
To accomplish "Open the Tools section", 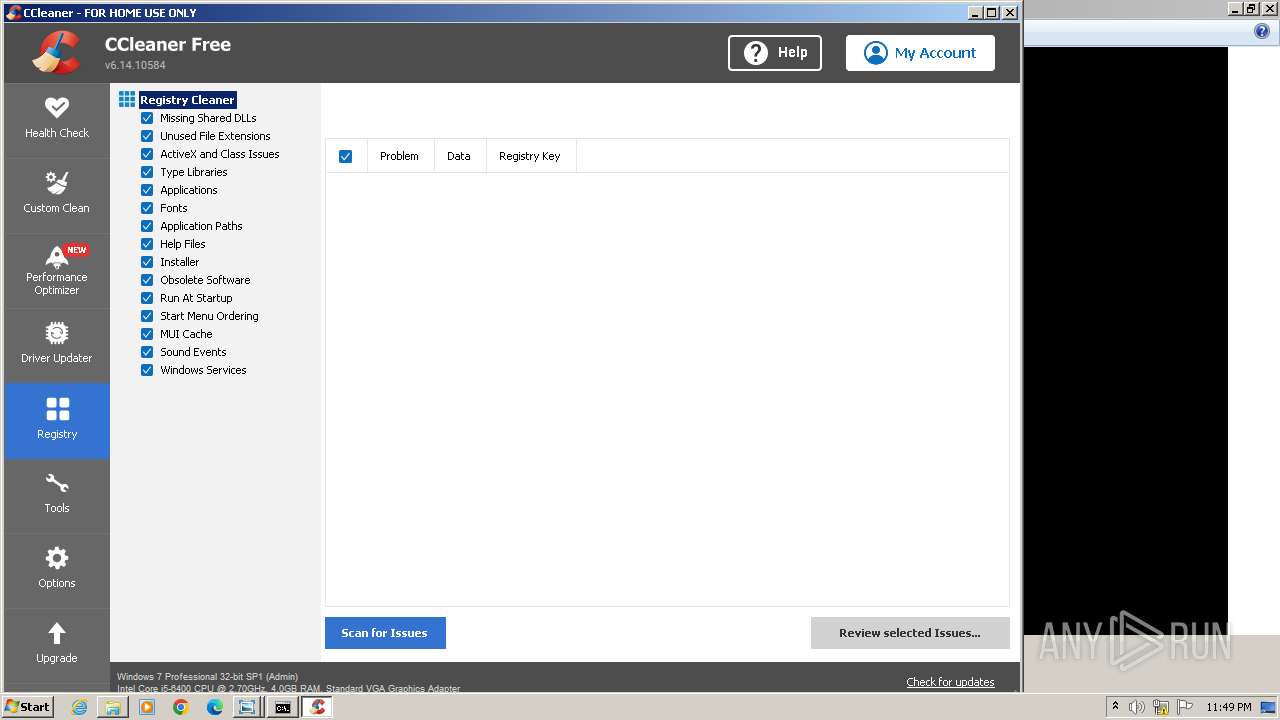I will tap(57, 495).
